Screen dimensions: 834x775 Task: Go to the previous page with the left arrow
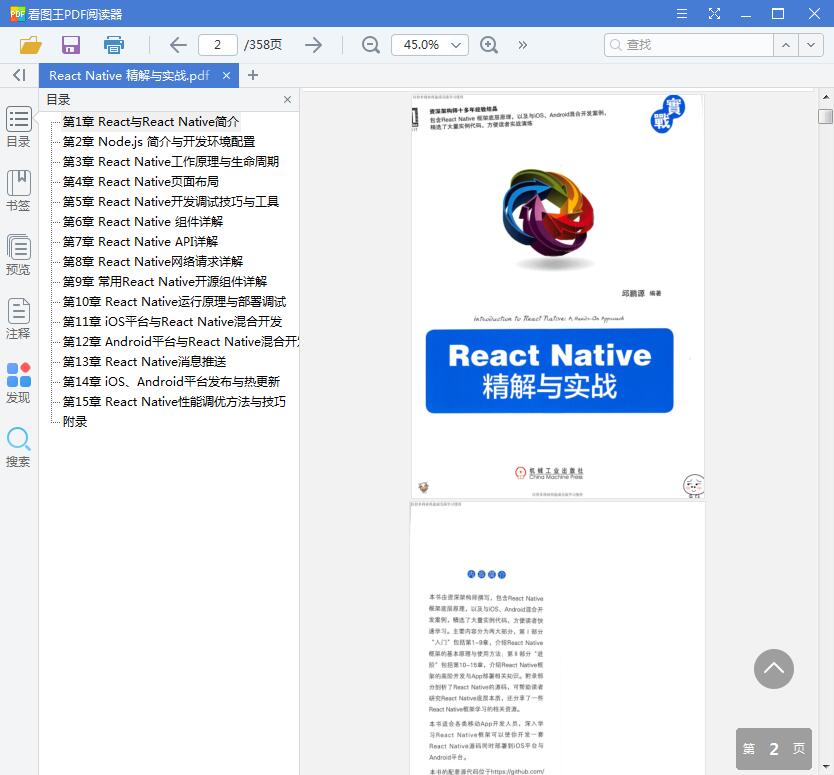point(177,45)
